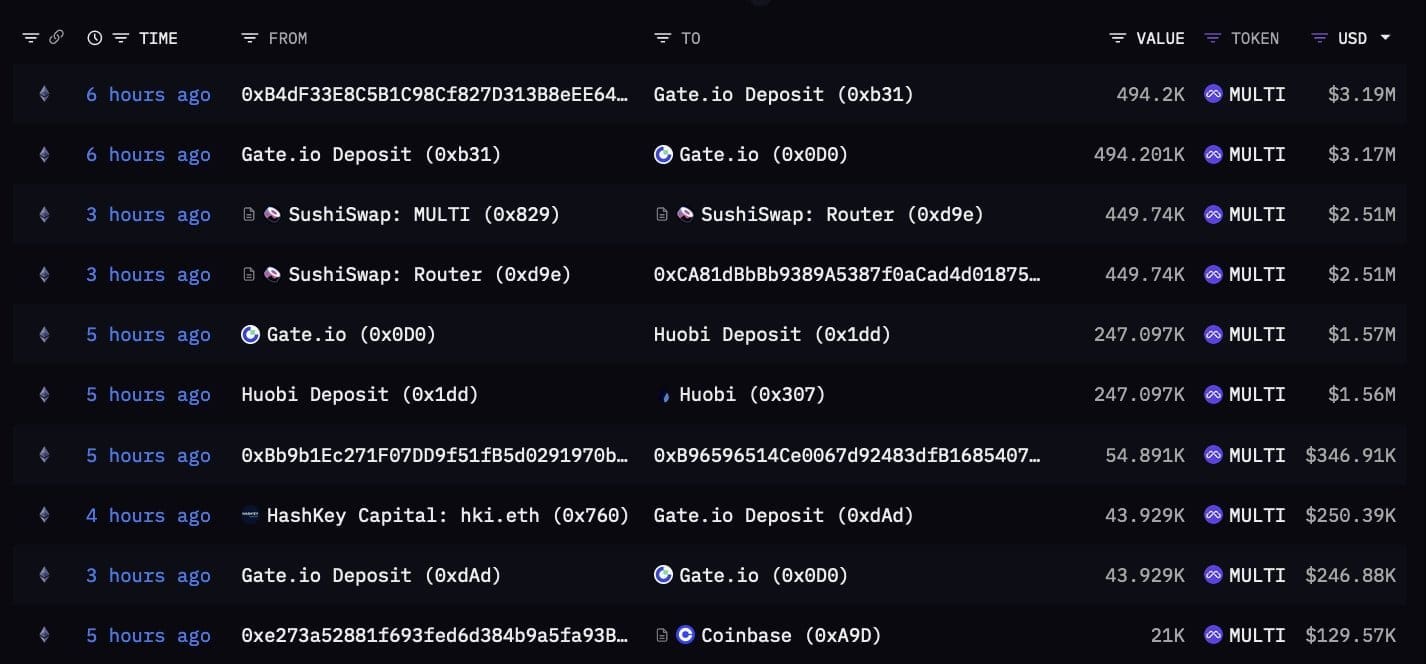This screenshot has height=664, width=1426.
Task: Click the TOKEN column header label
Action: (x=1255, y=38)
